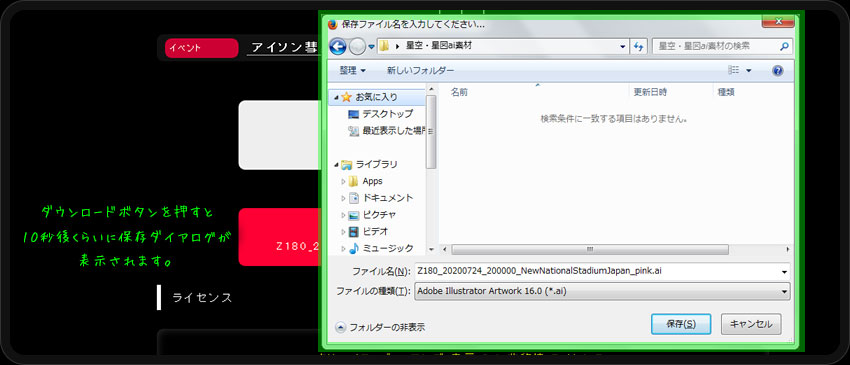
Task: Expand the ピクチャ library node
Action: (x=343, y=215)
